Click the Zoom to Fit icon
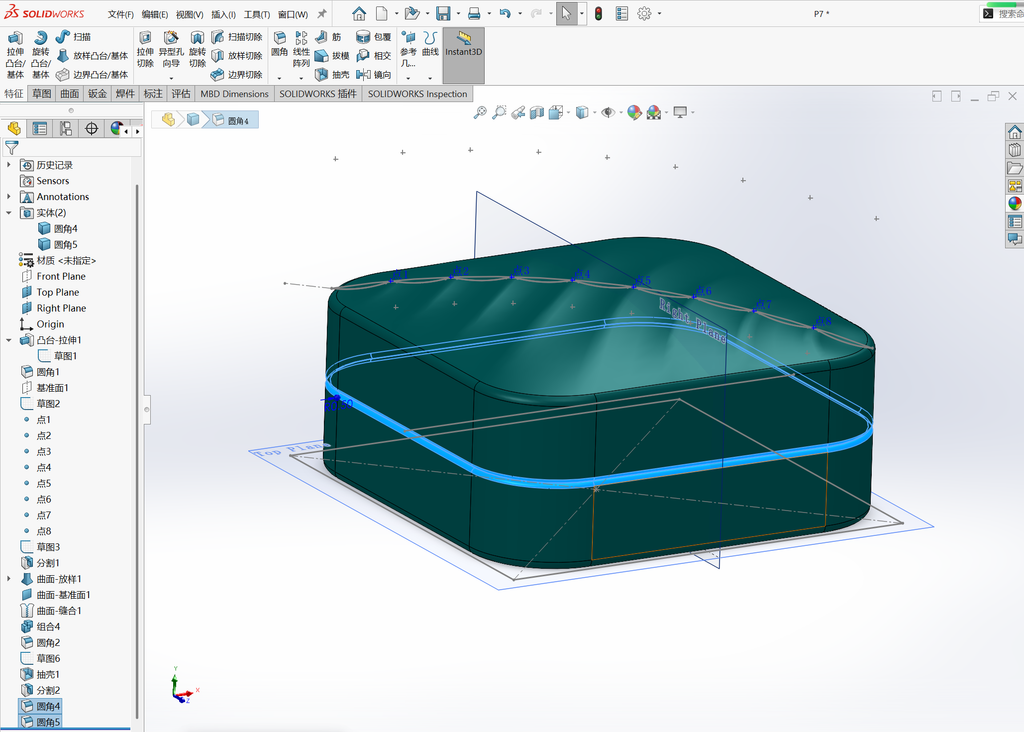The image size is (1024, 732). [x=480, y=113]
